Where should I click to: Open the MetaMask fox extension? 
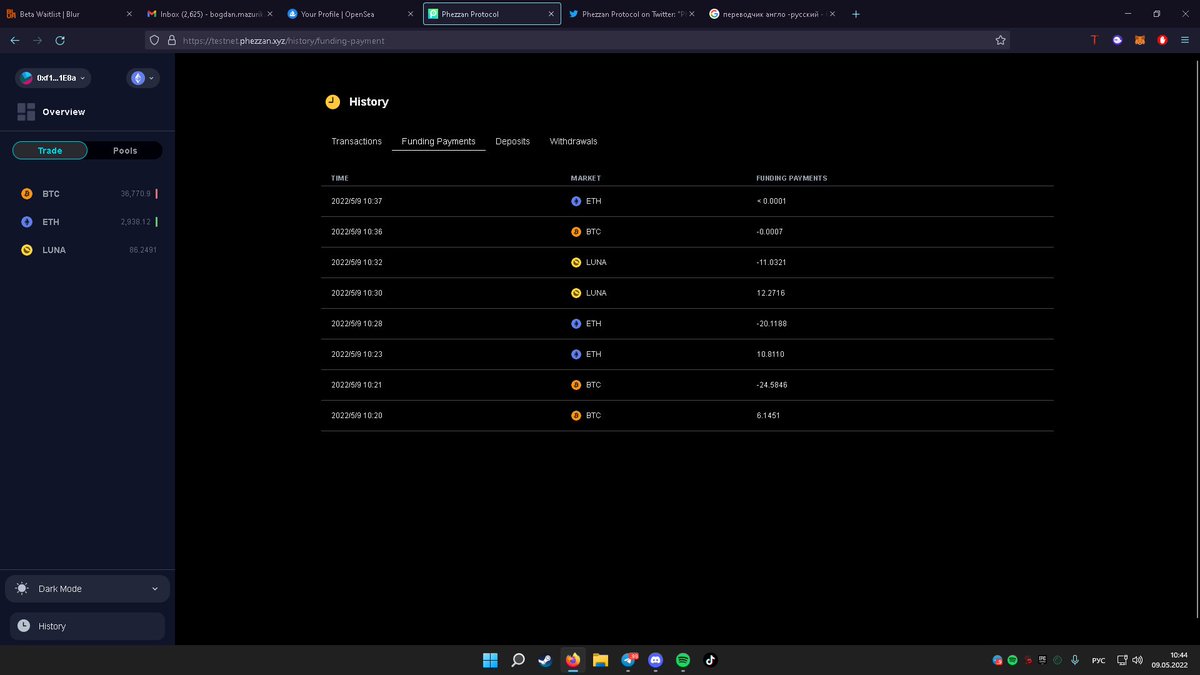click(1140, 40)
